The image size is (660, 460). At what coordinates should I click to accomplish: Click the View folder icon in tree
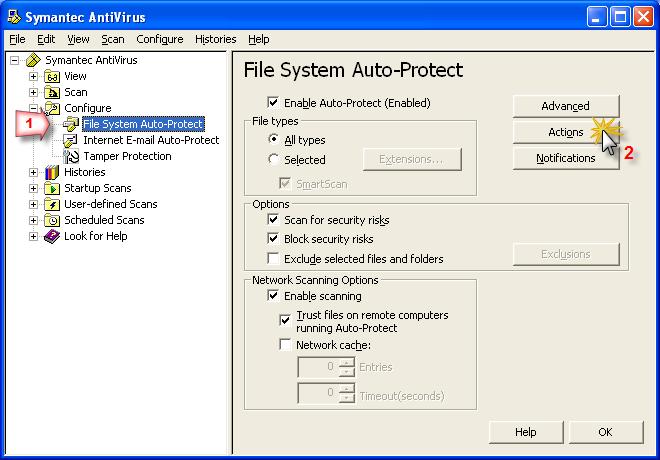pos(52,77)
